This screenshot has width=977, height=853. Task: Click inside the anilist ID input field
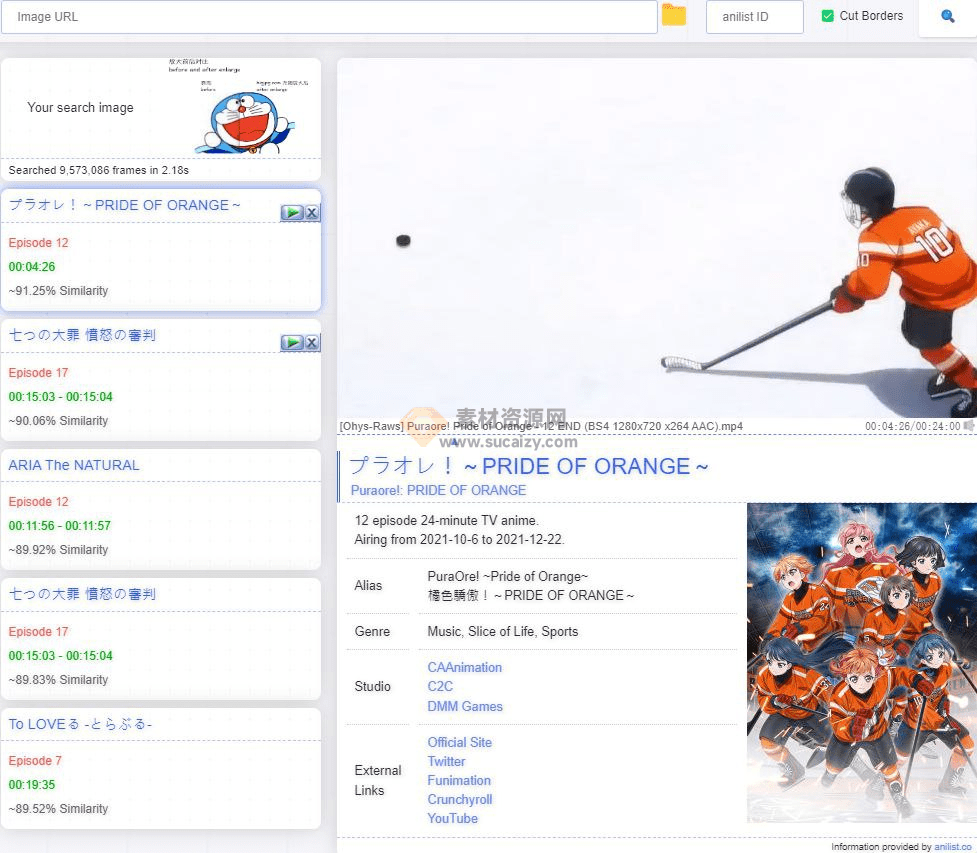click(754, 16)
